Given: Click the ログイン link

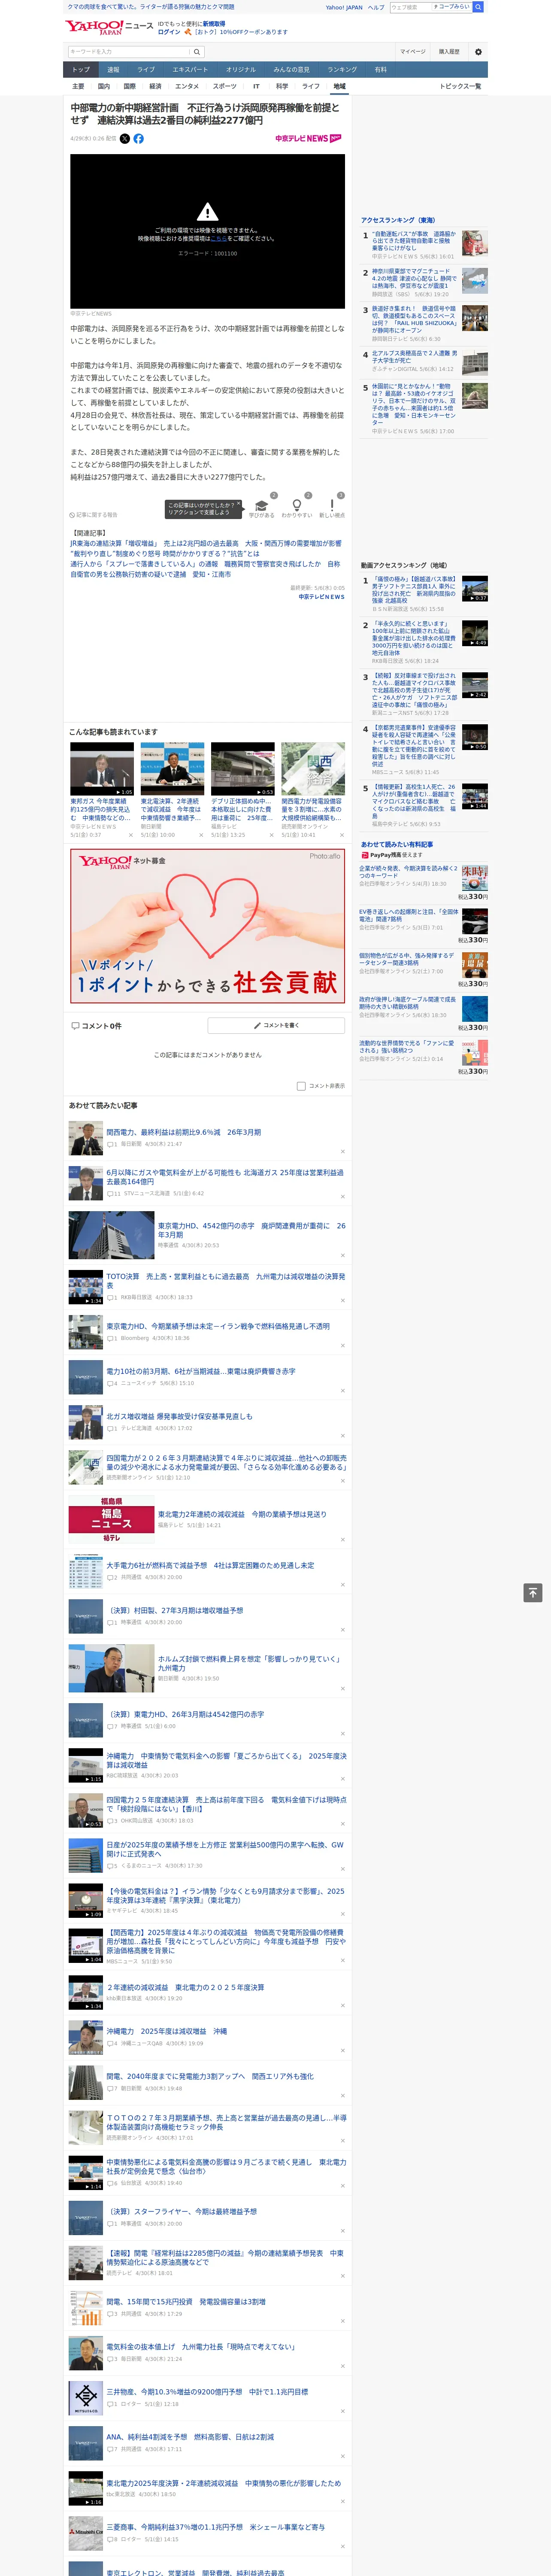Looking at the screenshot, I should [169, 32].
